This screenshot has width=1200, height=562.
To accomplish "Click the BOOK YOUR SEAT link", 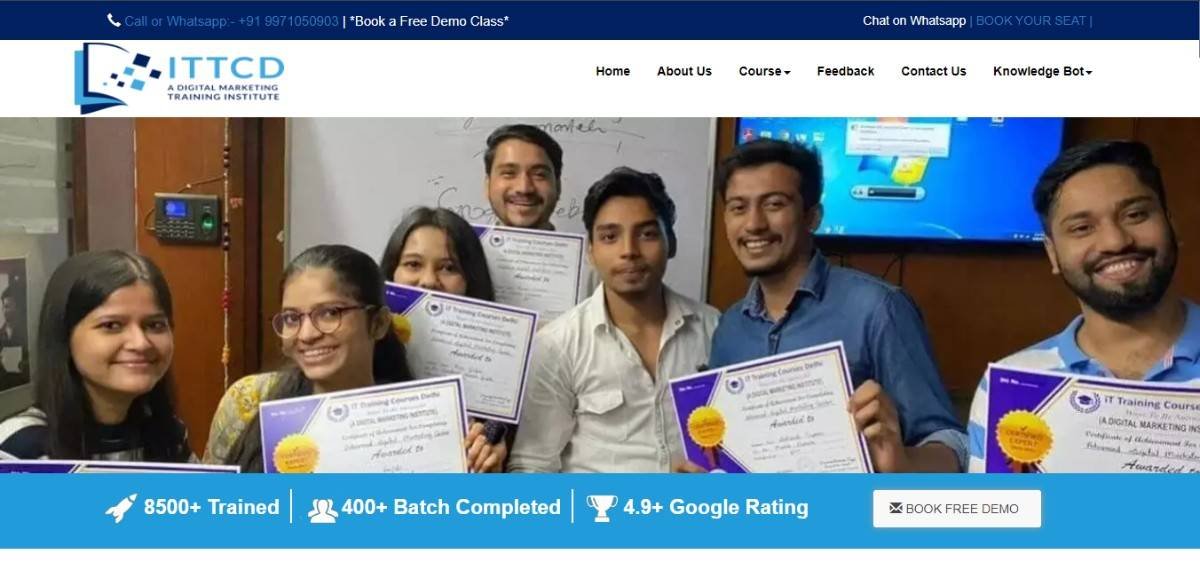I will [1030, 20].
